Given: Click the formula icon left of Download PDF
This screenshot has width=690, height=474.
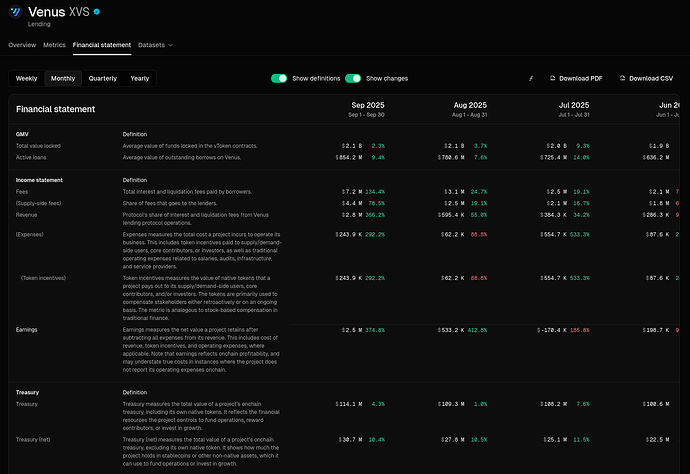Looking at the screenshot, I should pos(531,78).
